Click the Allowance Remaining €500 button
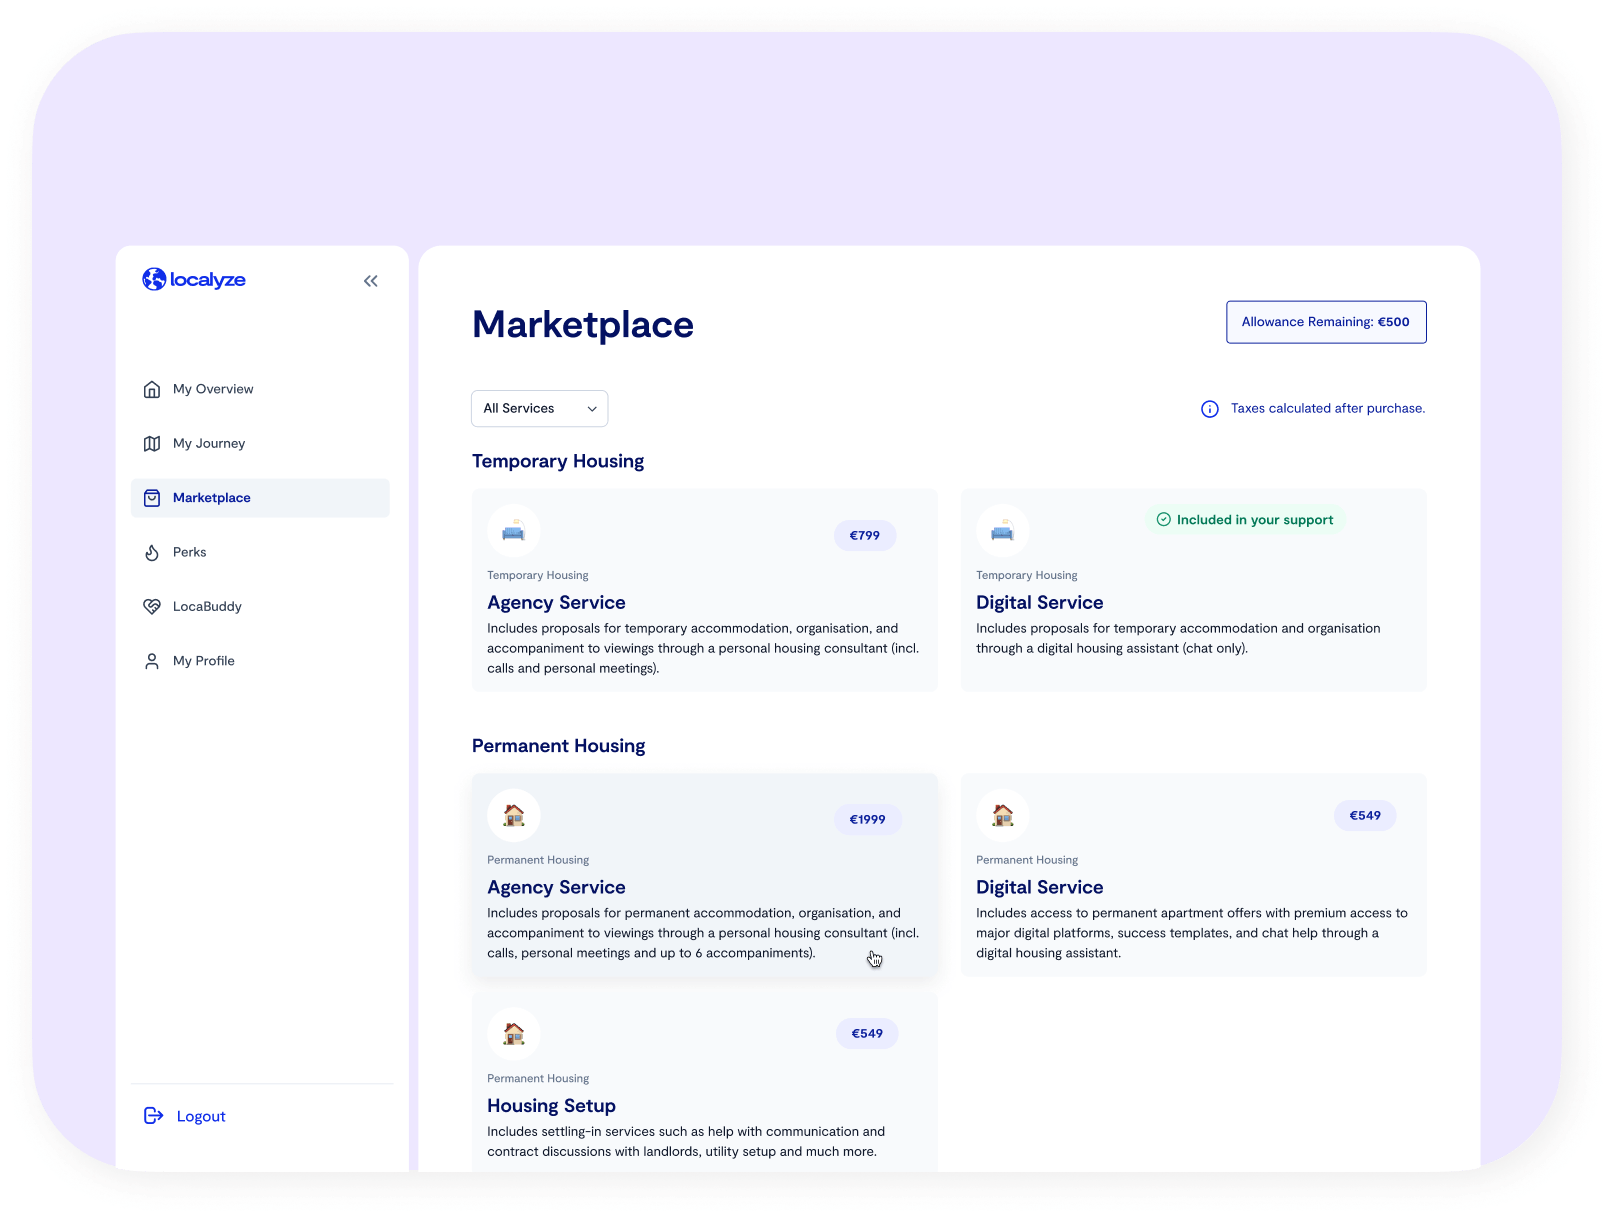The height and width of the screenshot is (1218, 1610). [x=1325, y=322]
